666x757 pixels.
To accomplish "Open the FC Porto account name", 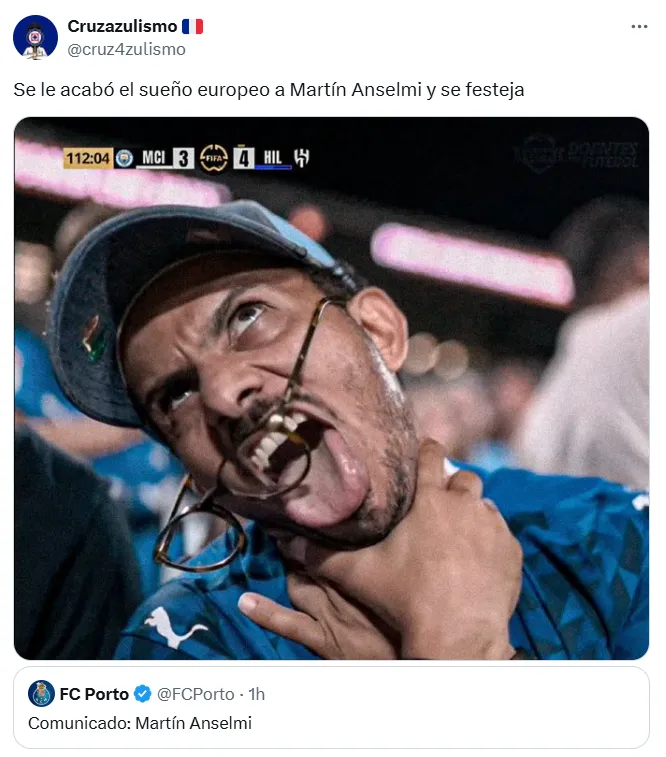I will 94,694.
